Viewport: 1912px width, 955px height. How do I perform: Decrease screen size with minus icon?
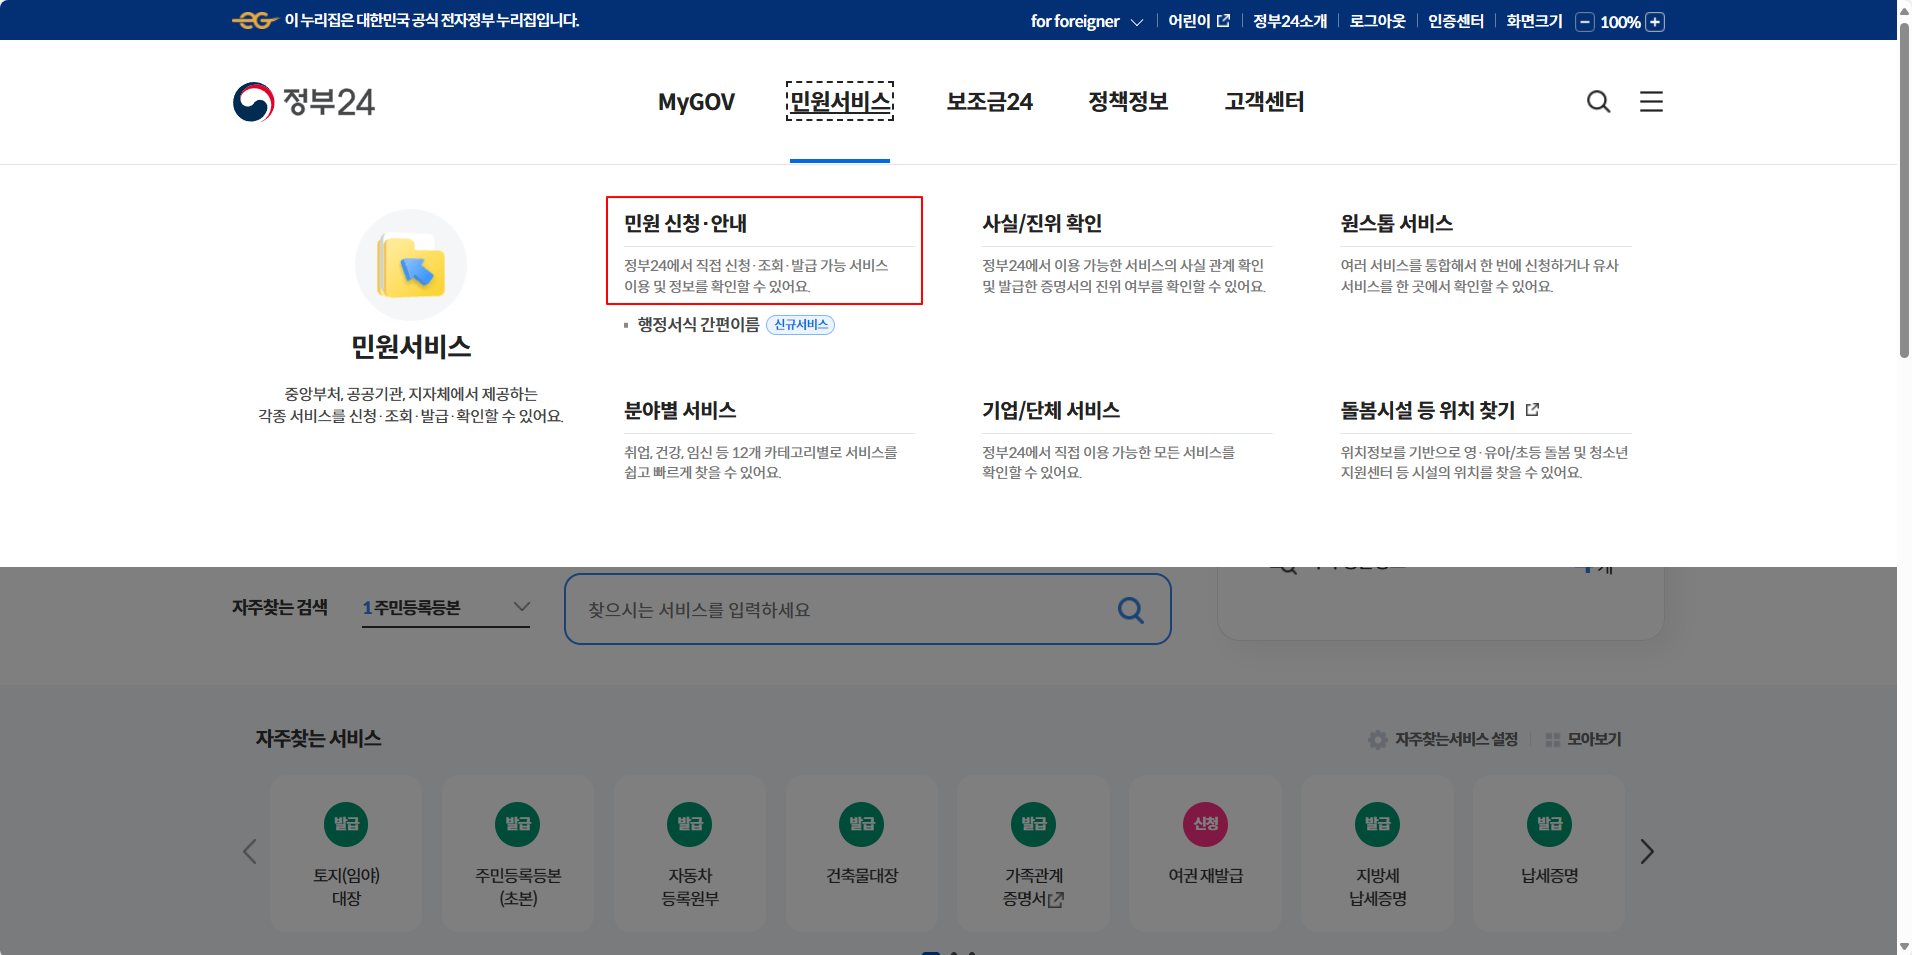point(1585,22)
